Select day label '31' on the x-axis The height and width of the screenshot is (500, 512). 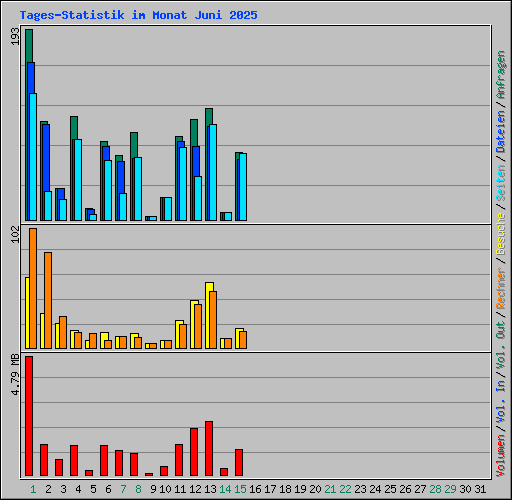pyautogui.click(x=480, y=489)
